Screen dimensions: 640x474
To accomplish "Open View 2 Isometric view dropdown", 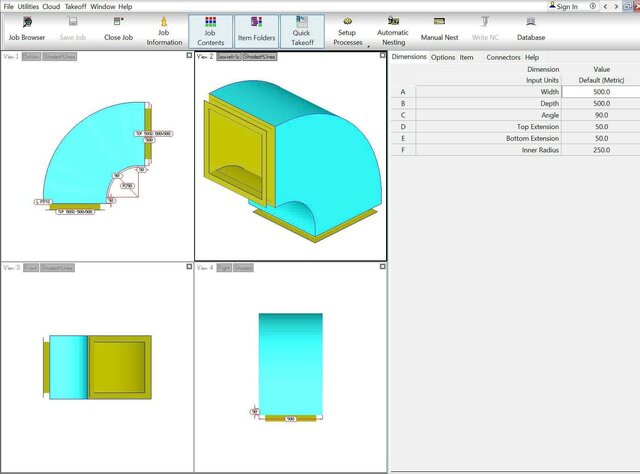I will point(230,57).
